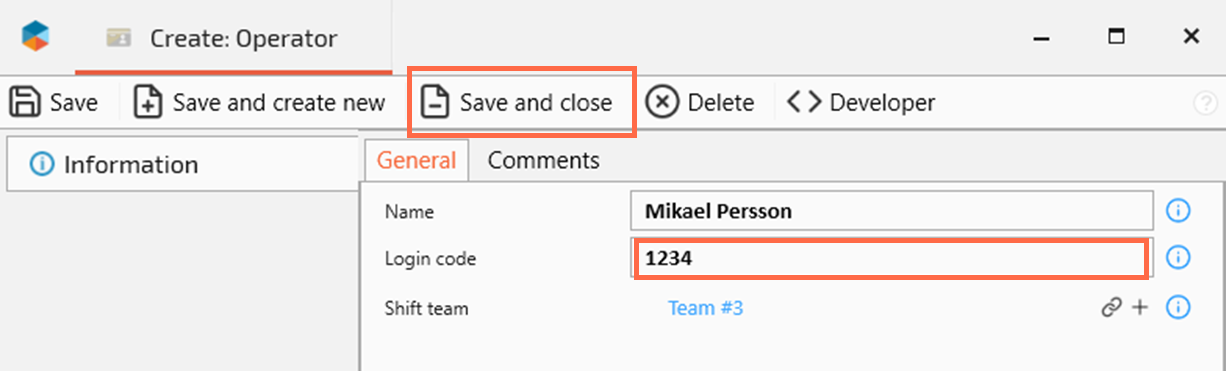This screenshot has height=371, width=1226.
Task: Click info icon beside Login code field
Action: (x=1178, y=258)
